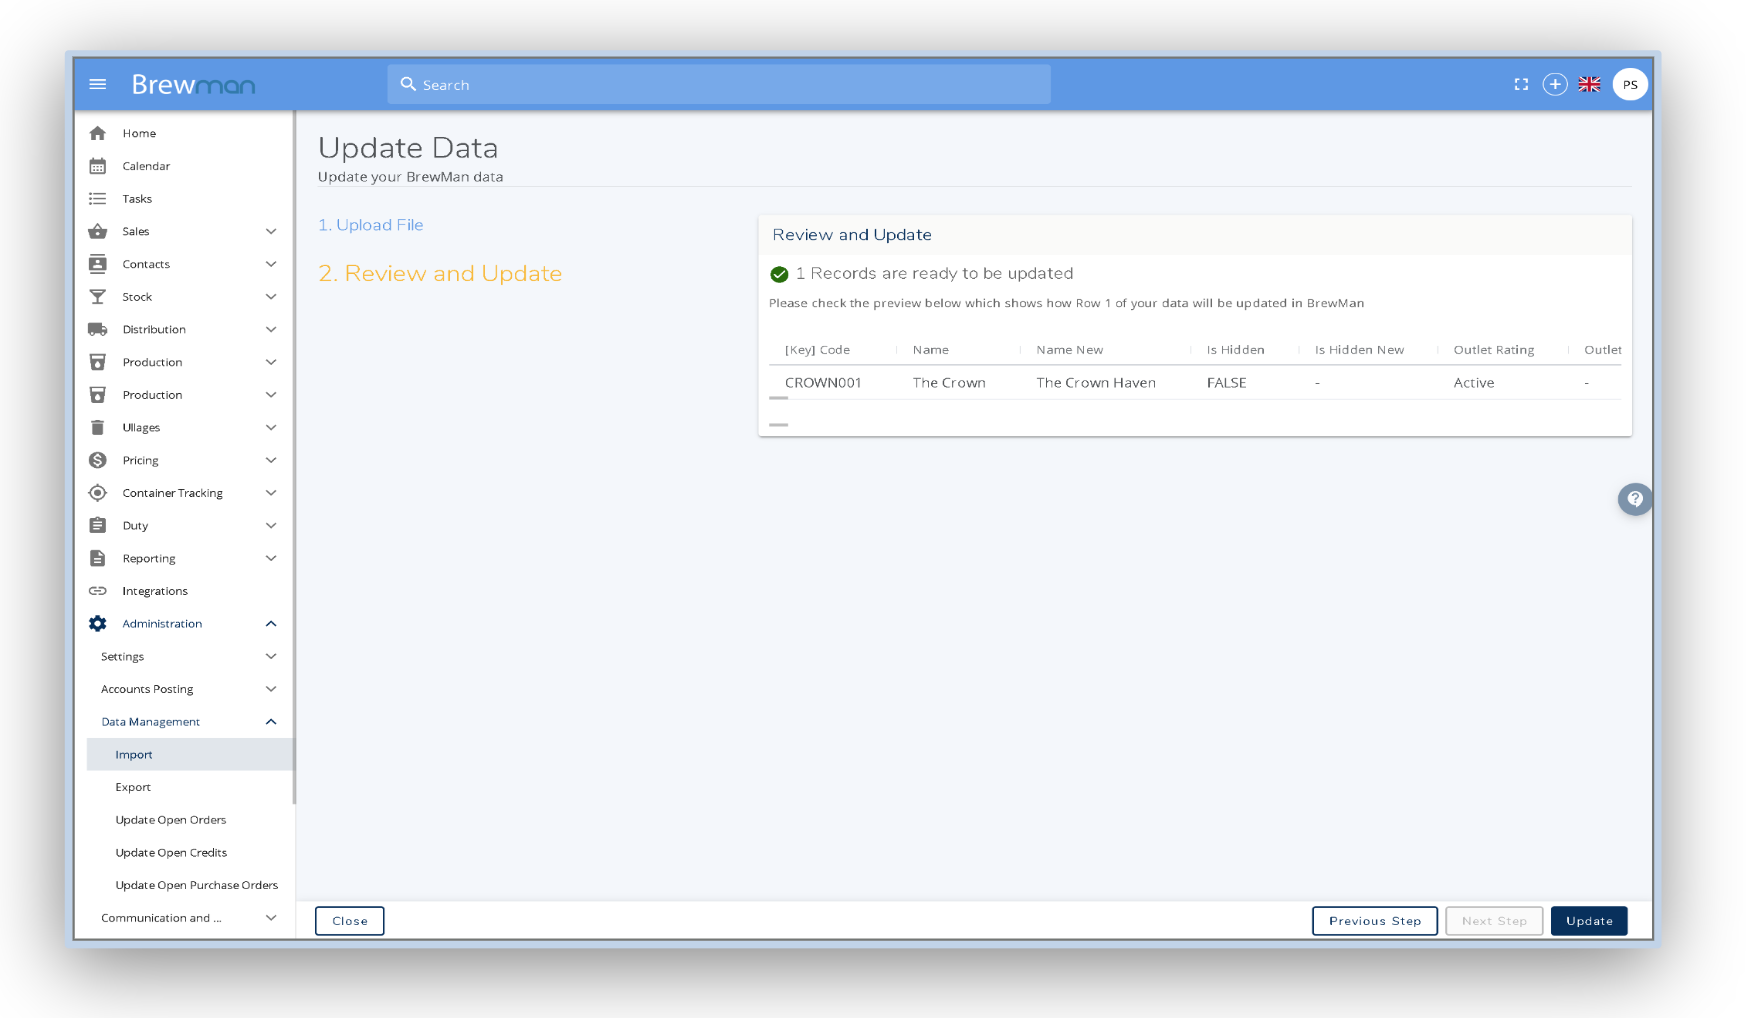
Task: Click the Search input field
Action: (x=720, y=85)
